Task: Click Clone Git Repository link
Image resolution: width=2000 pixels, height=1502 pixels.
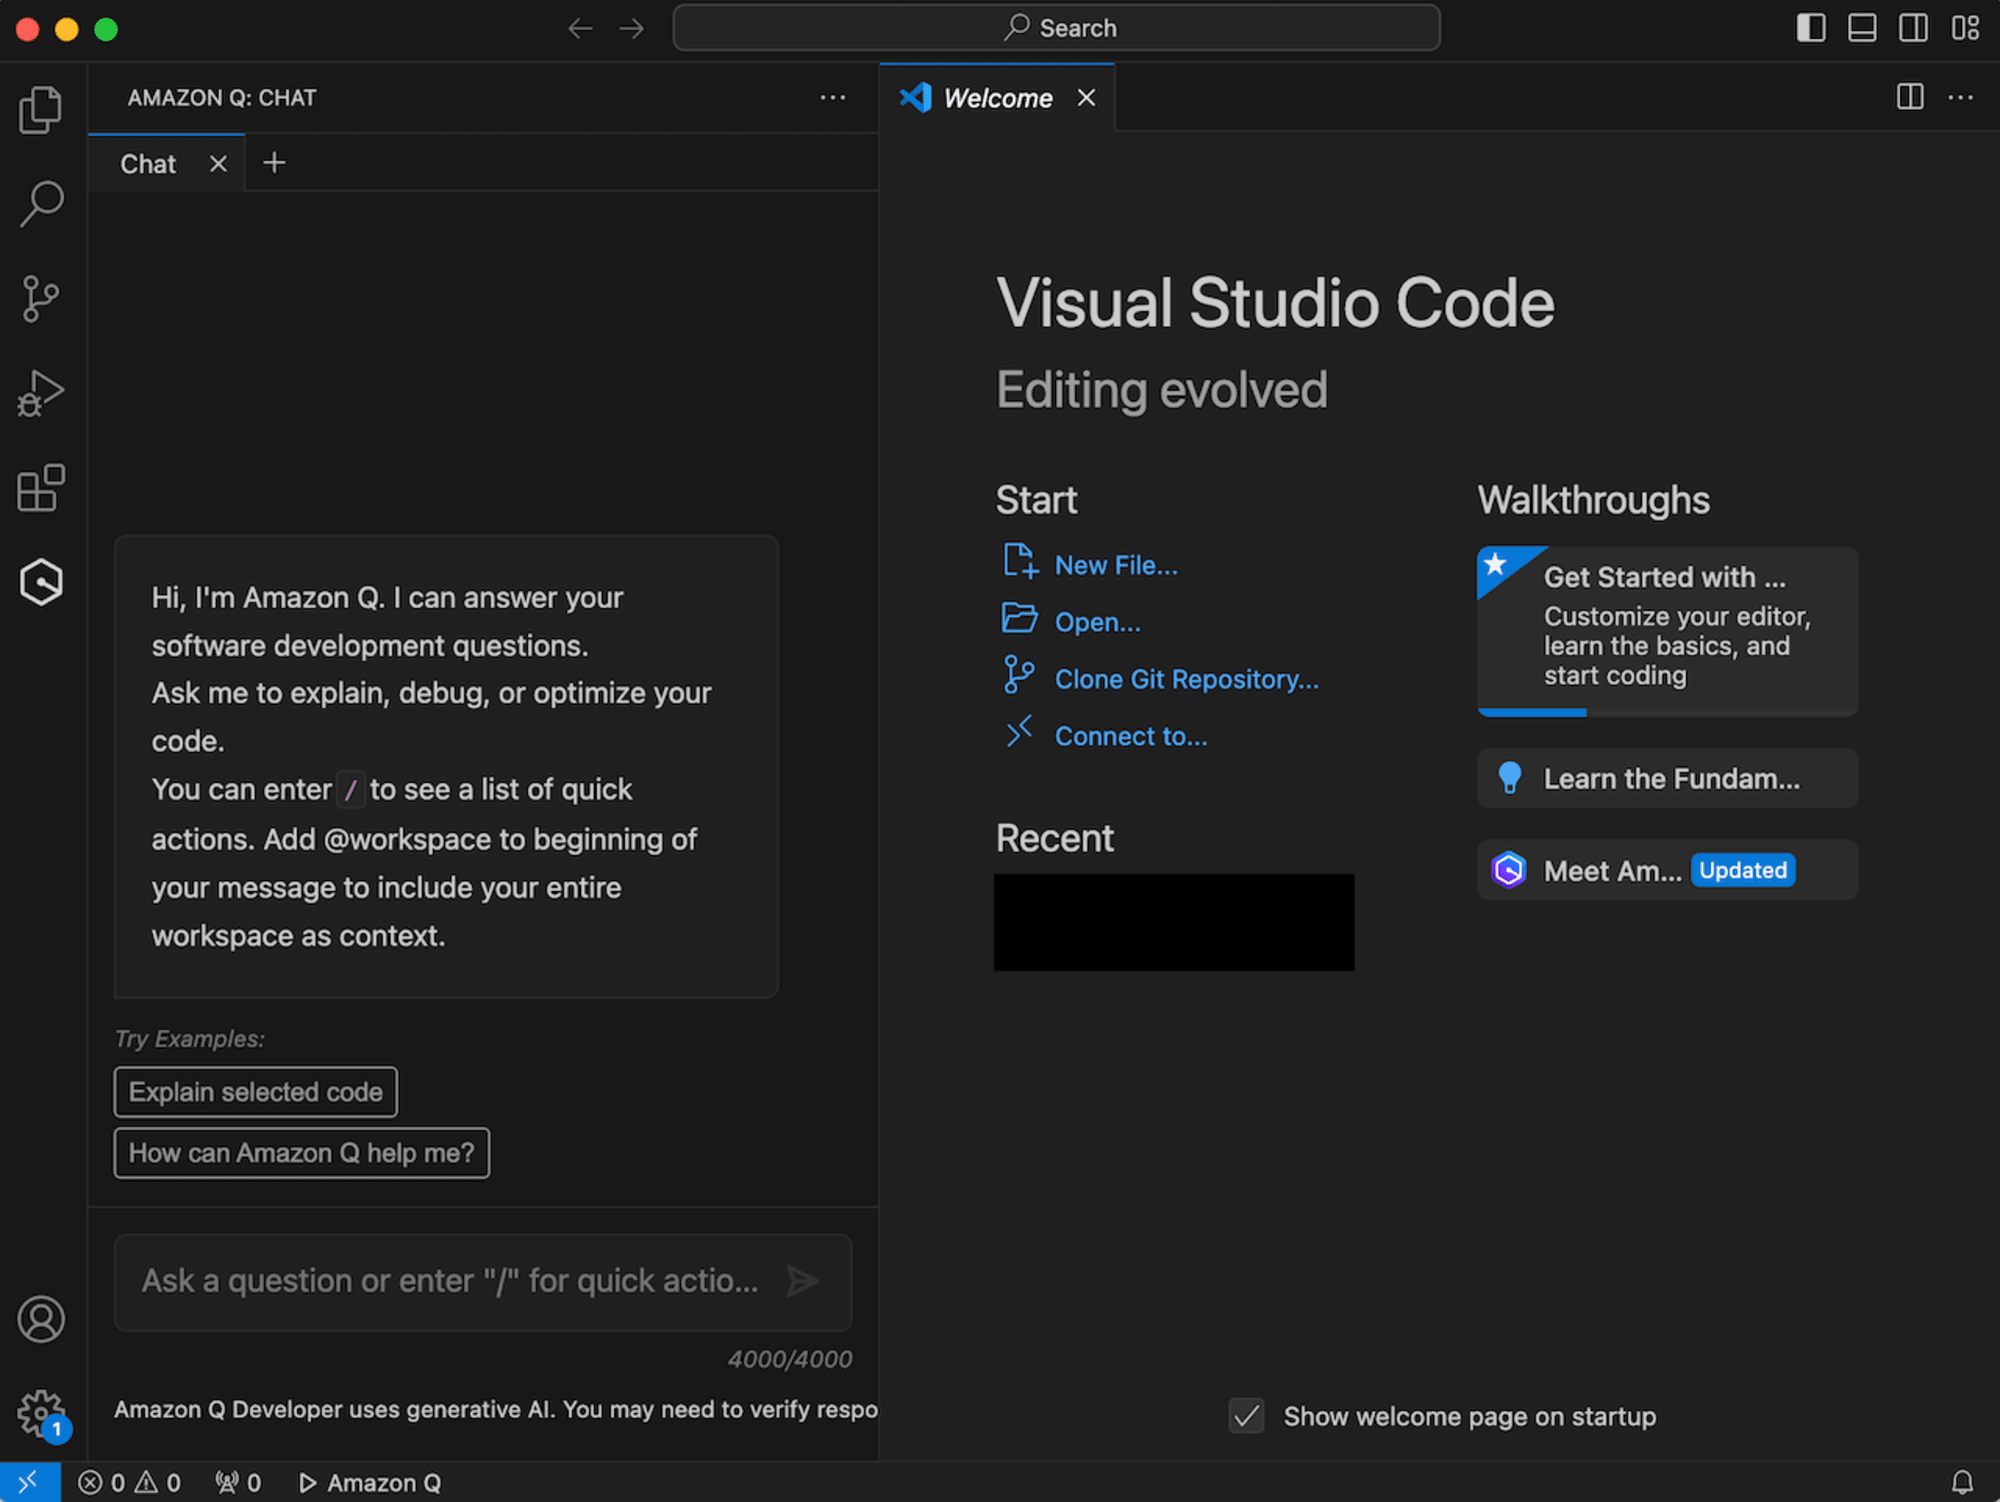Action: [x=1187, y=679]
